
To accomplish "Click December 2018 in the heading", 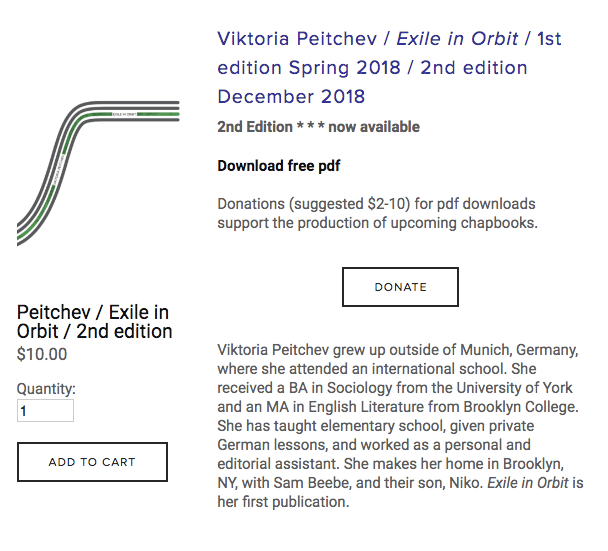I will [x=291, y=97].
